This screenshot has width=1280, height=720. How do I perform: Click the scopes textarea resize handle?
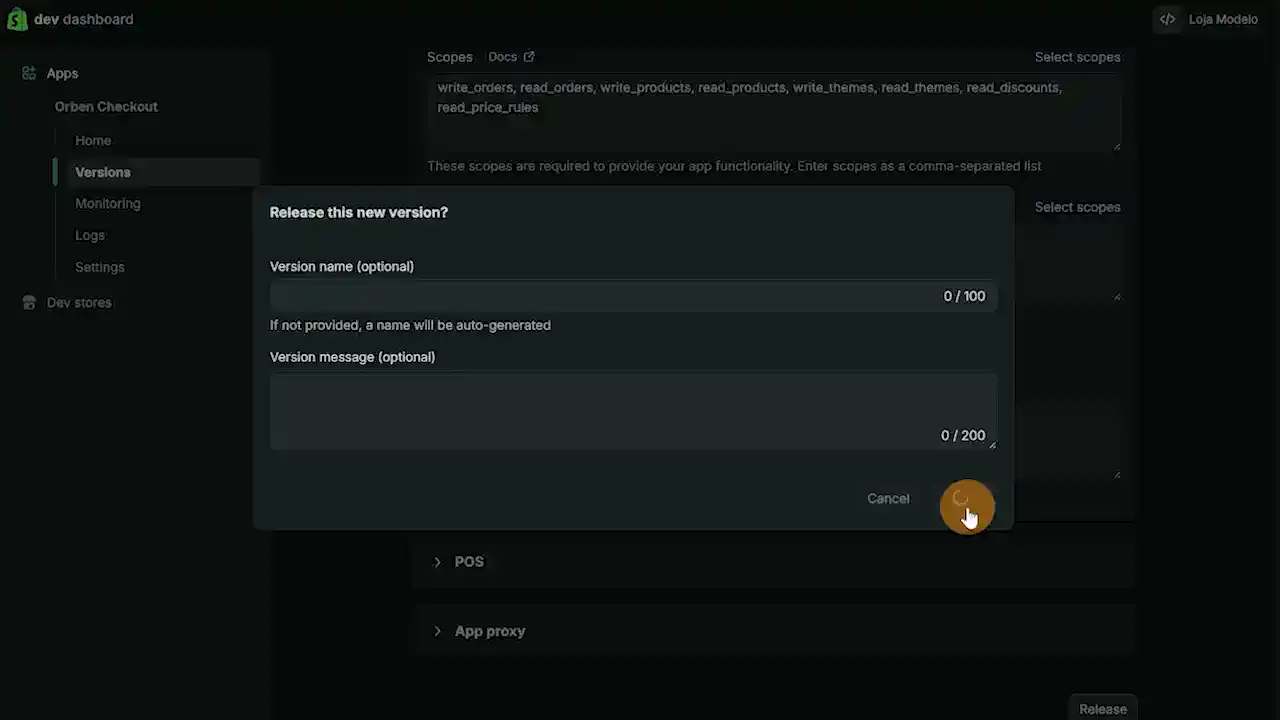(1116, 145)
